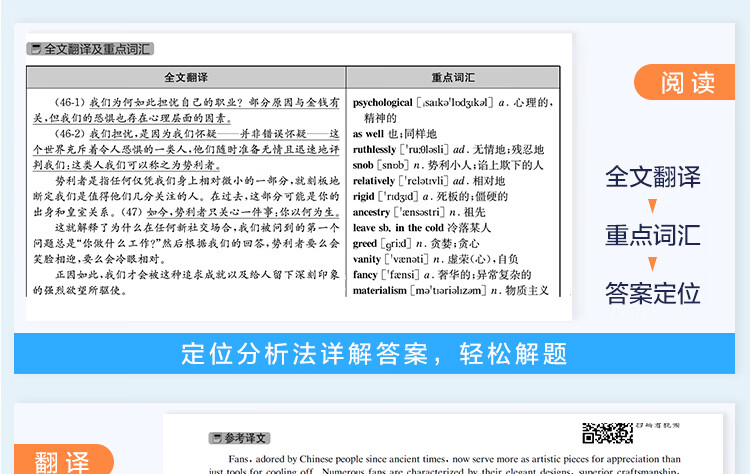The height and width of the screenshot is (474, 750).
Task: Click the 答案定位 step in right sidebar
Action: pos(652,294)
